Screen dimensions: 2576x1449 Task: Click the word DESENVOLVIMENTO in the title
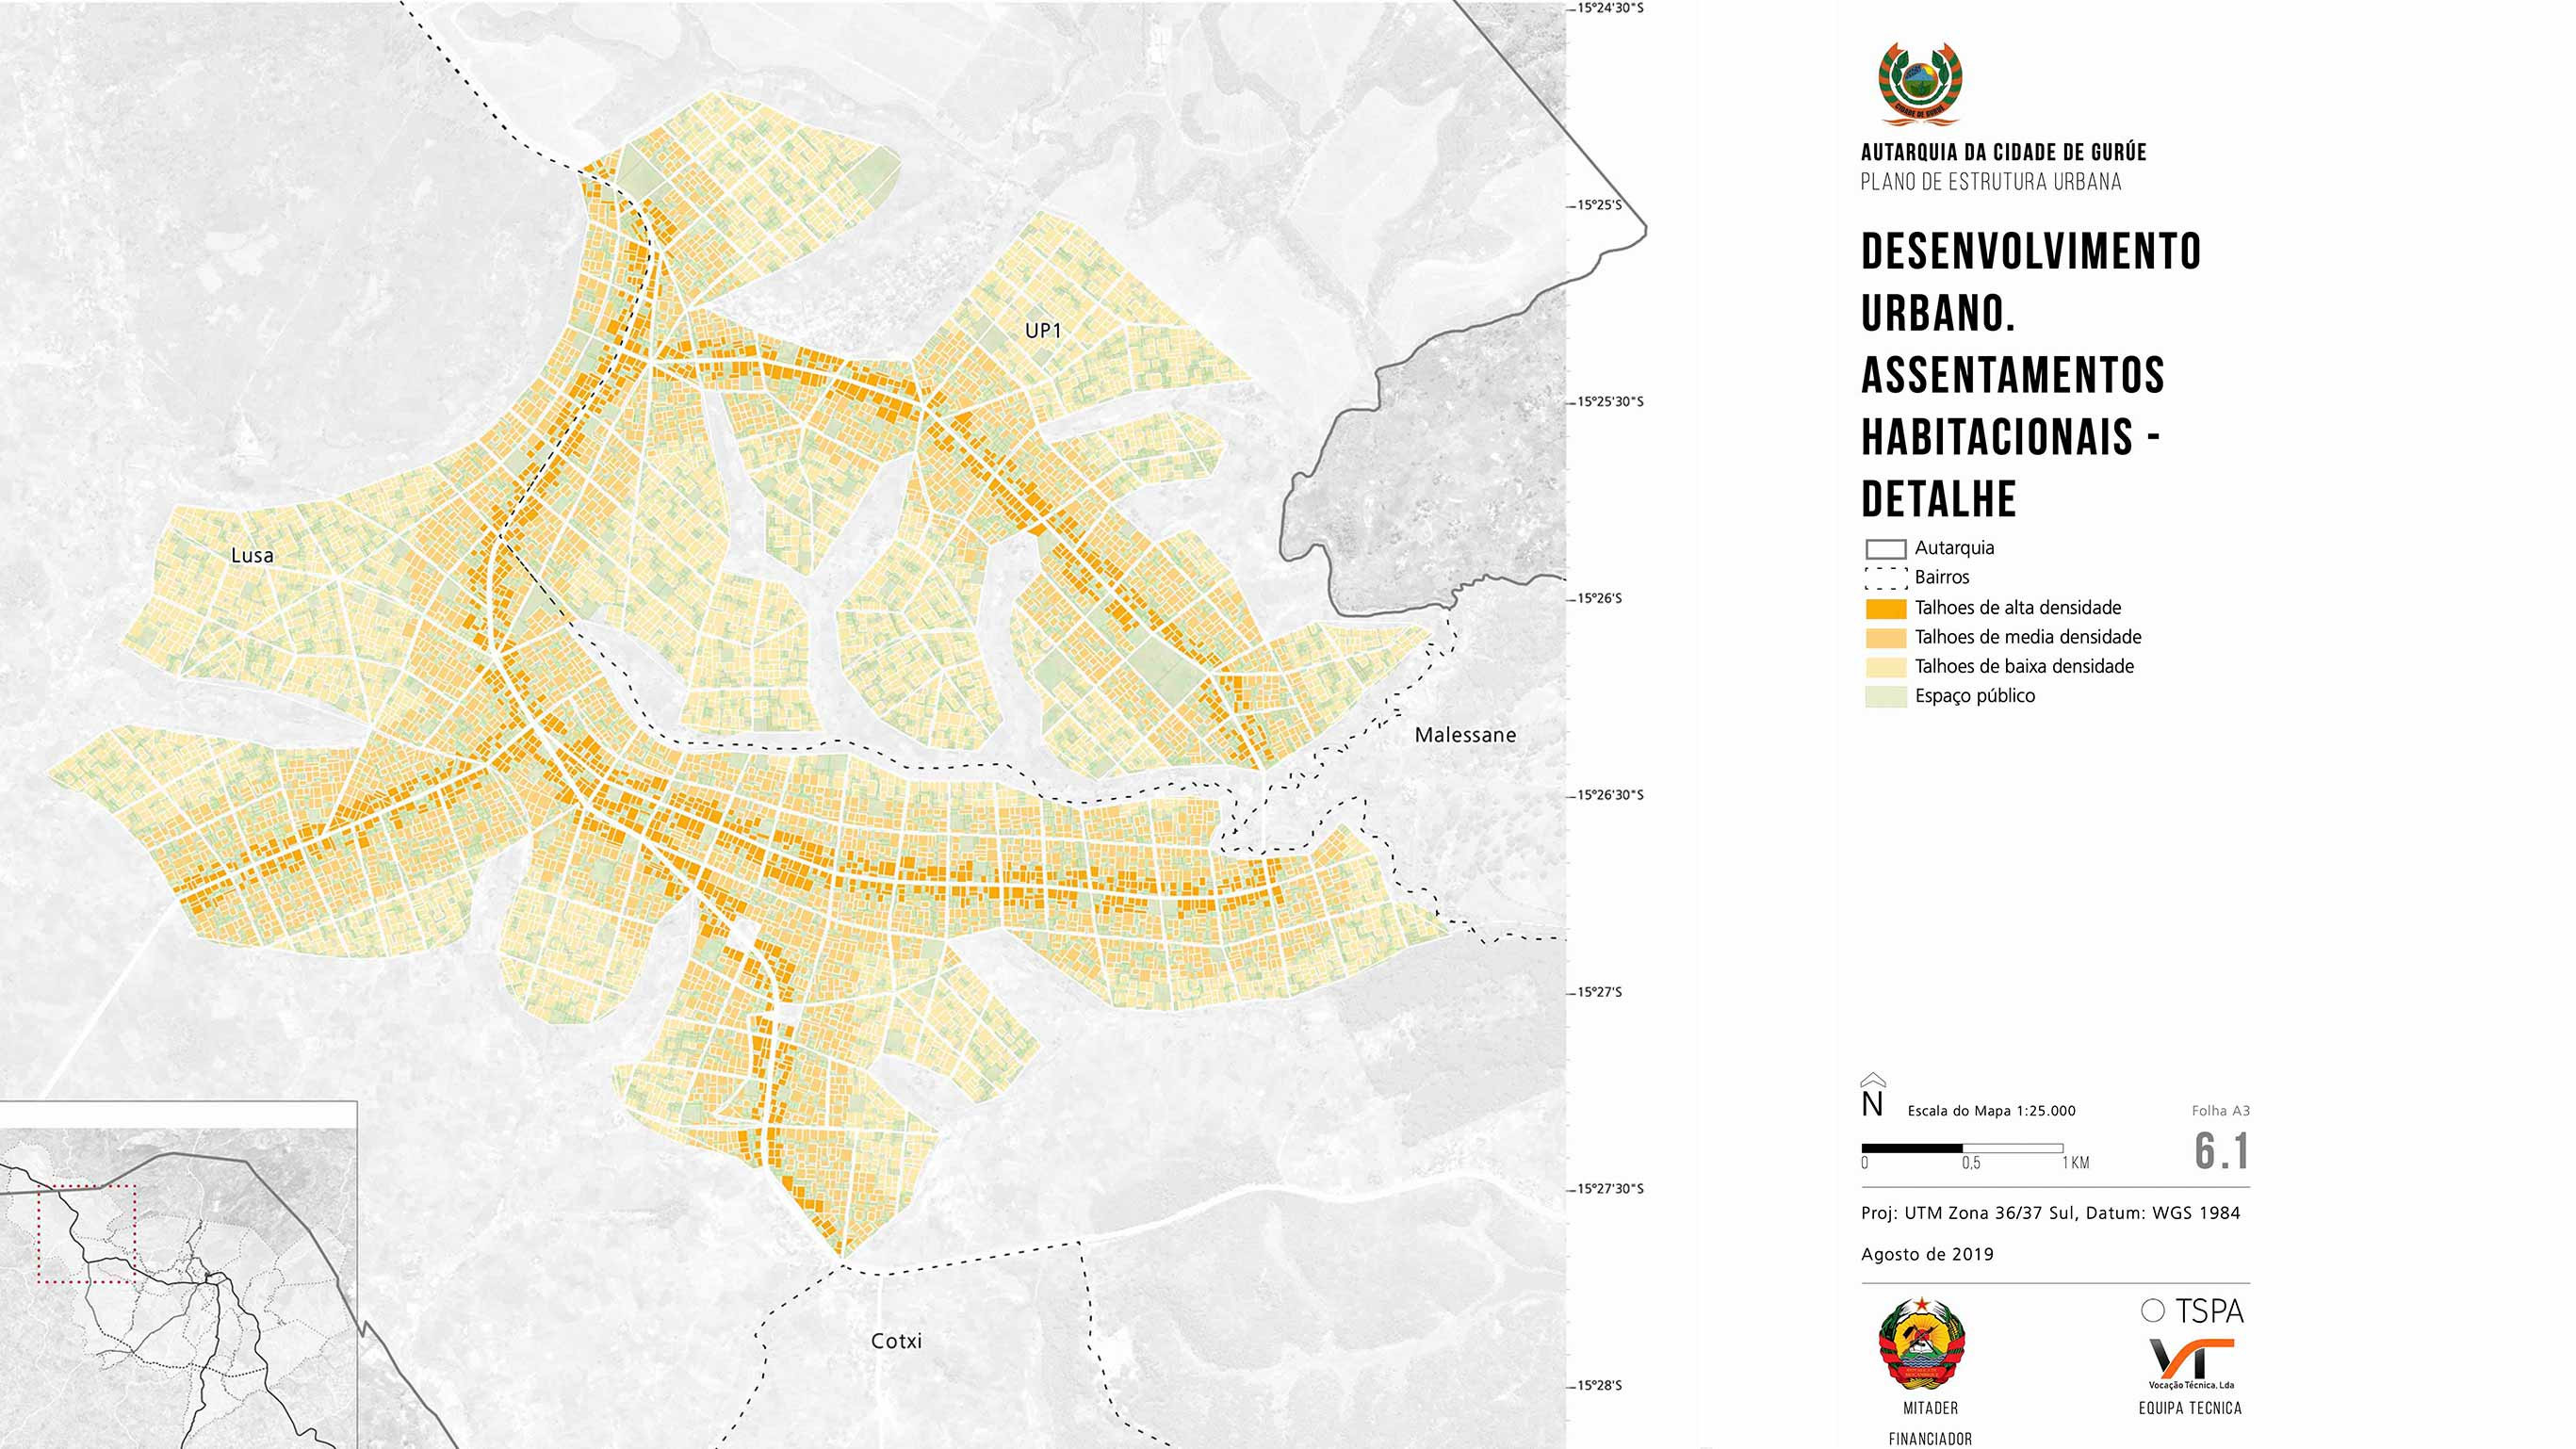(x=2031, y=252)
